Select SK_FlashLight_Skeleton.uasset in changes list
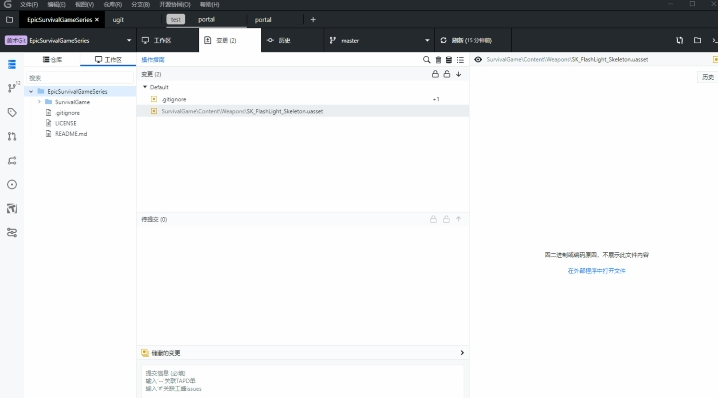The height and width of the screenshot is (398, 718). 303,111
